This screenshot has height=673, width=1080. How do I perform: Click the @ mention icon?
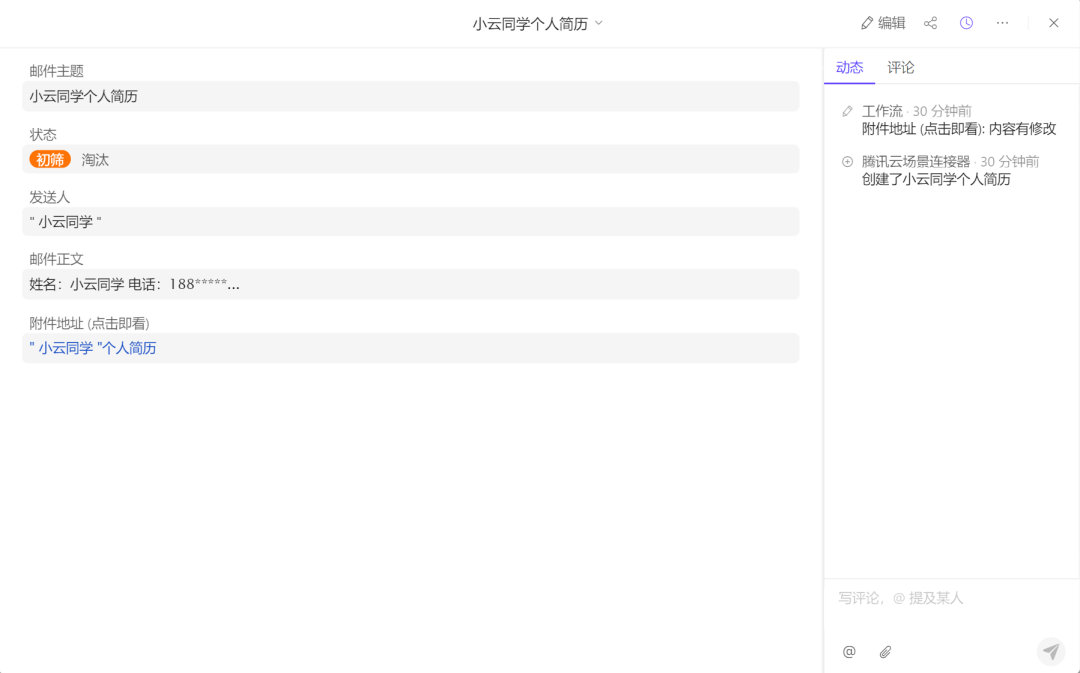(x=849, y=652)
